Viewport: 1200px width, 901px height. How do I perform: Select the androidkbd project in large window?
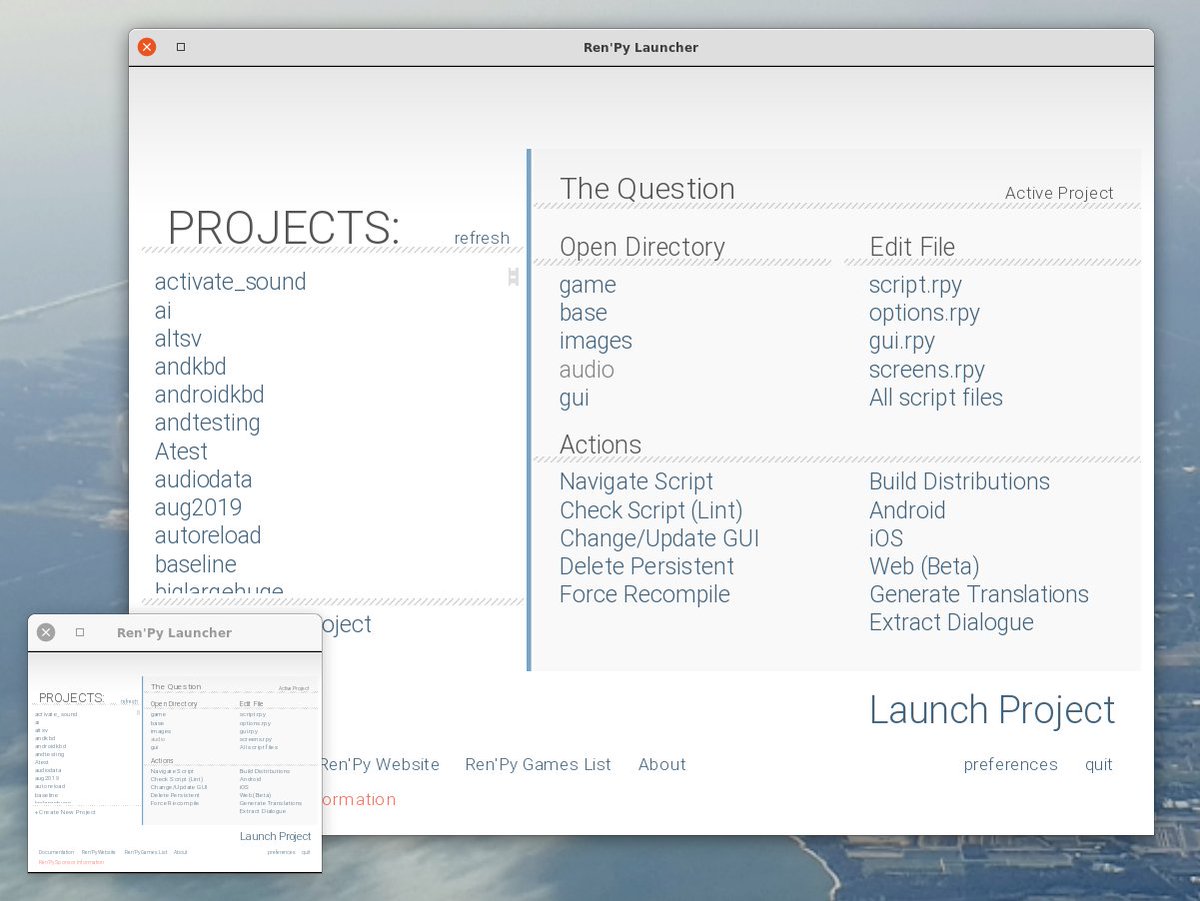pyautogui.click(x=209, y=395)
